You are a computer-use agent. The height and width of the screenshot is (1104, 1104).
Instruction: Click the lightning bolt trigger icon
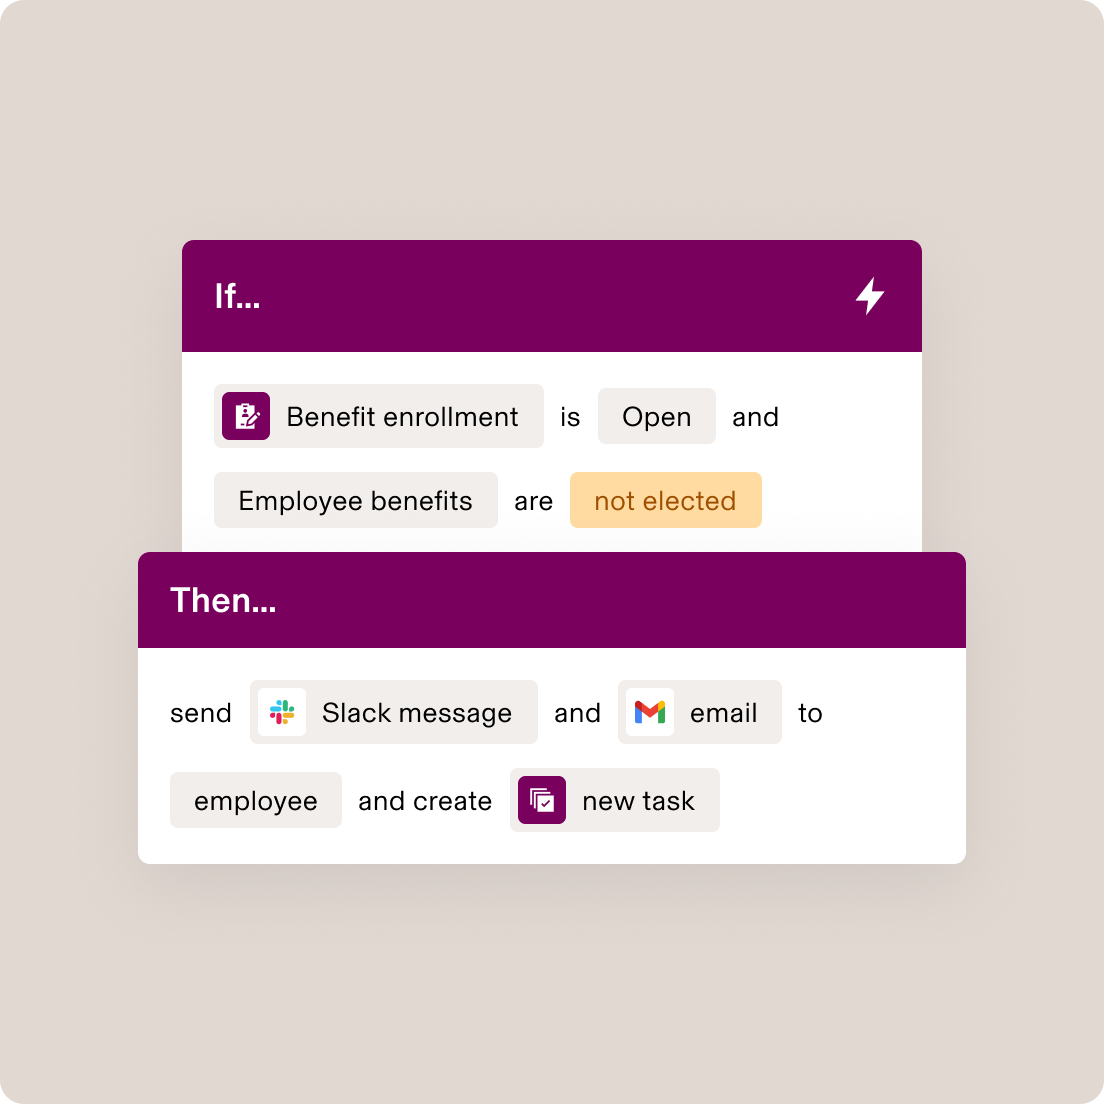click(x=869, y=296)
